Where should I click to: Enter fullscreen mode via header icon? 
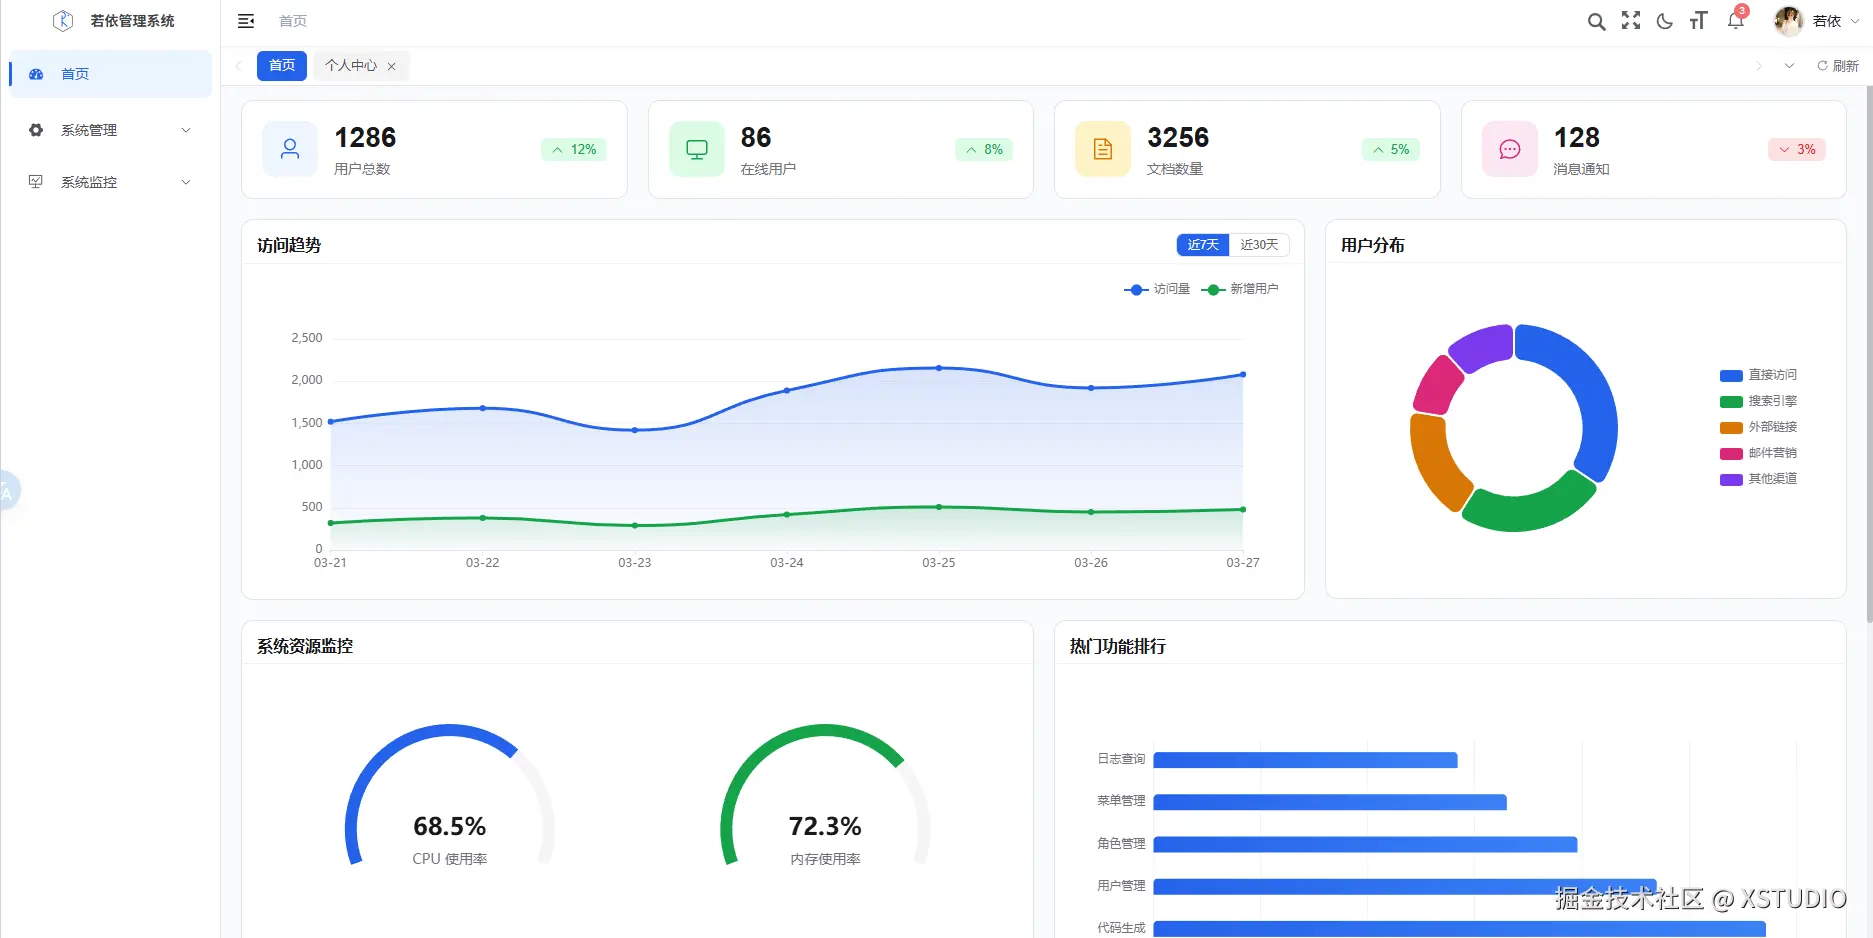tap(1630, 21)
